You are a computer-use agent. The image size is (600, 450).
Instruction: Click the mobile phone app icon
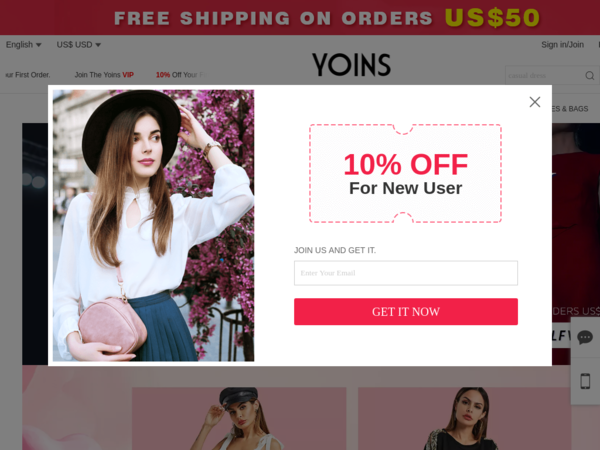[585, 381]
